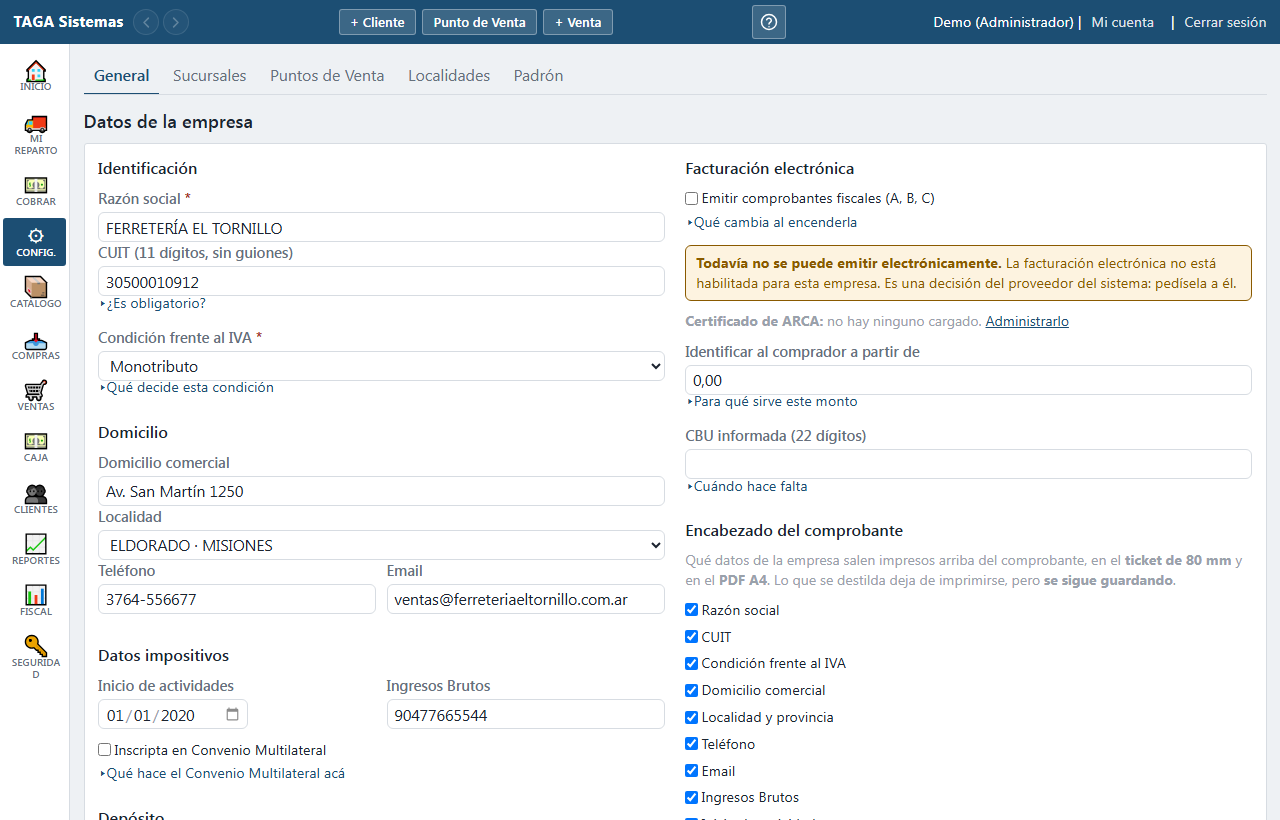Expand 'Qué cambia al encenderla'
1280x820 pixels.
(771, 222)
